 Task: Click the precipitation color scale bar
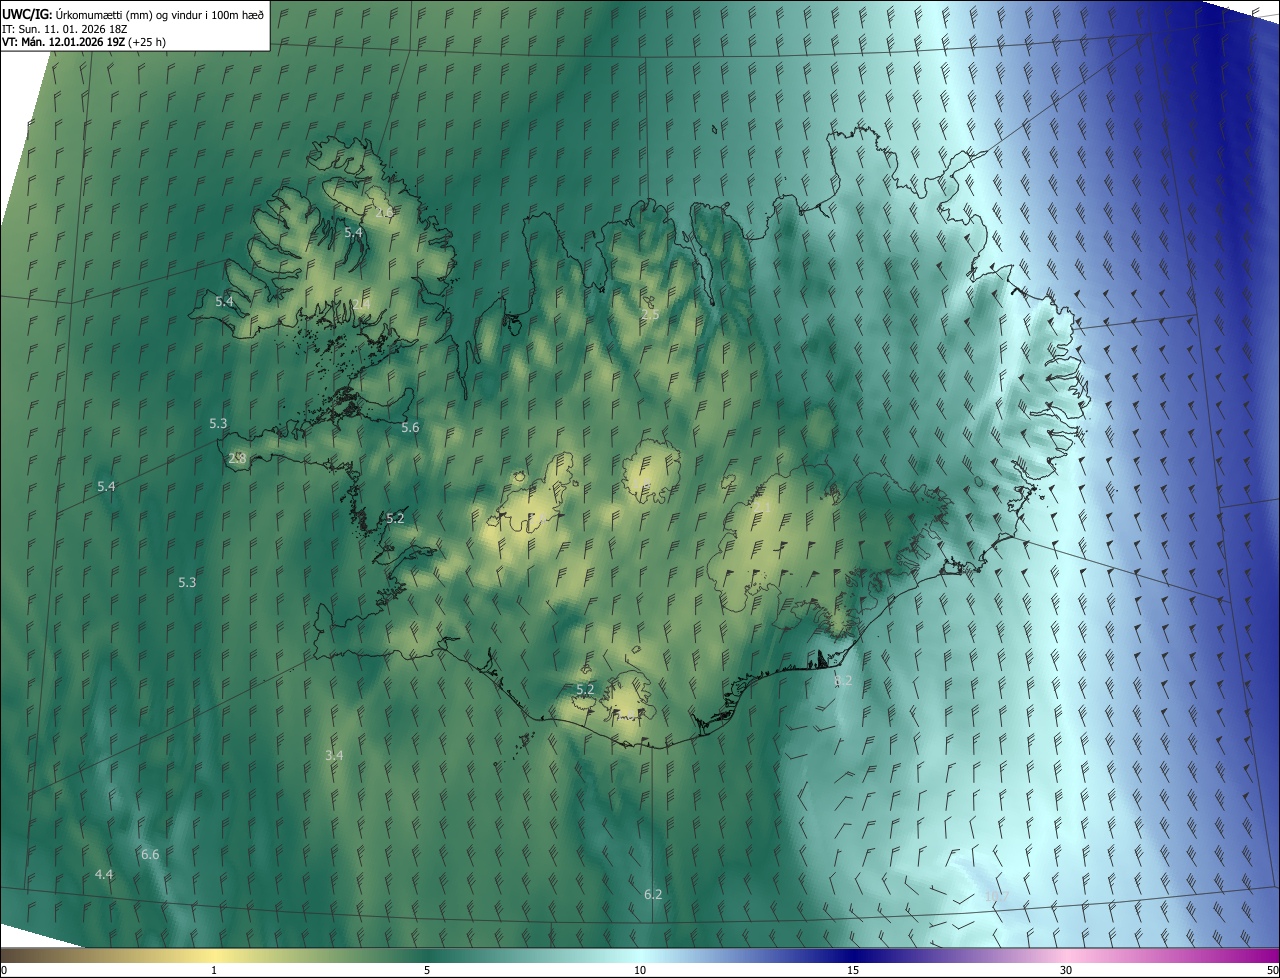pos(640,955)
